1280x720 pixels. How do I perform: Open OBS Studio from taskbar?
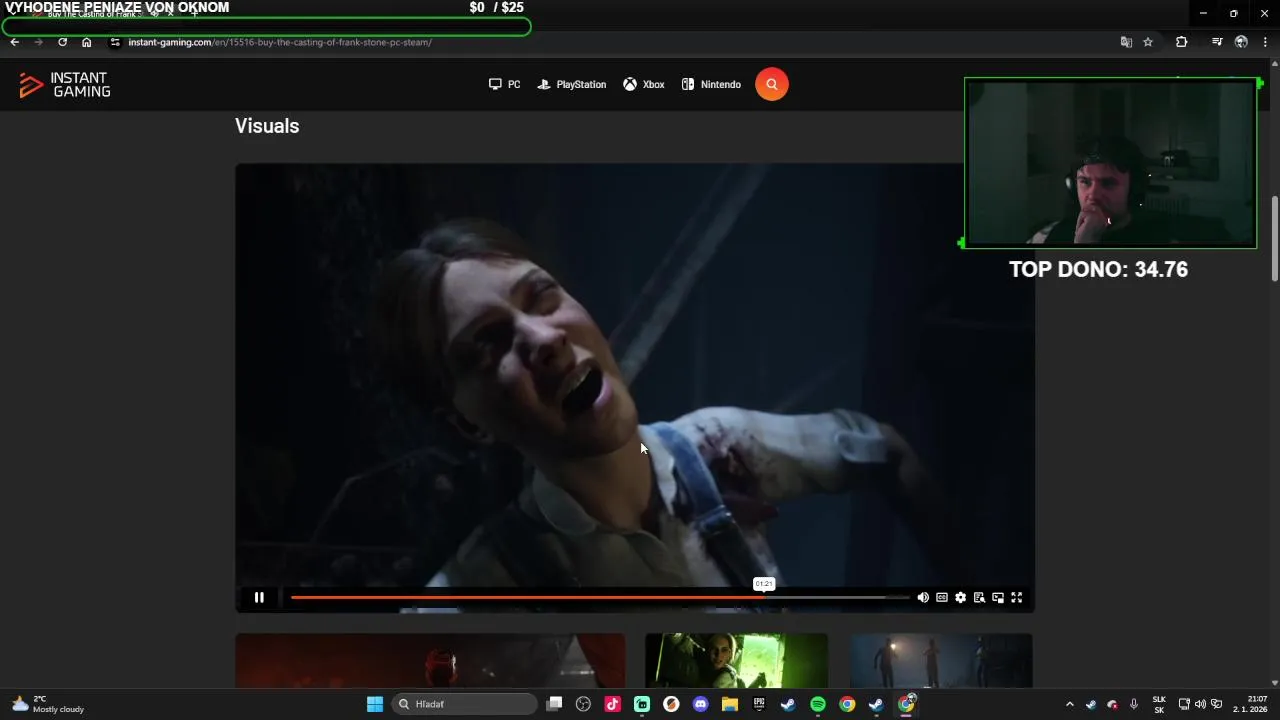584,704
